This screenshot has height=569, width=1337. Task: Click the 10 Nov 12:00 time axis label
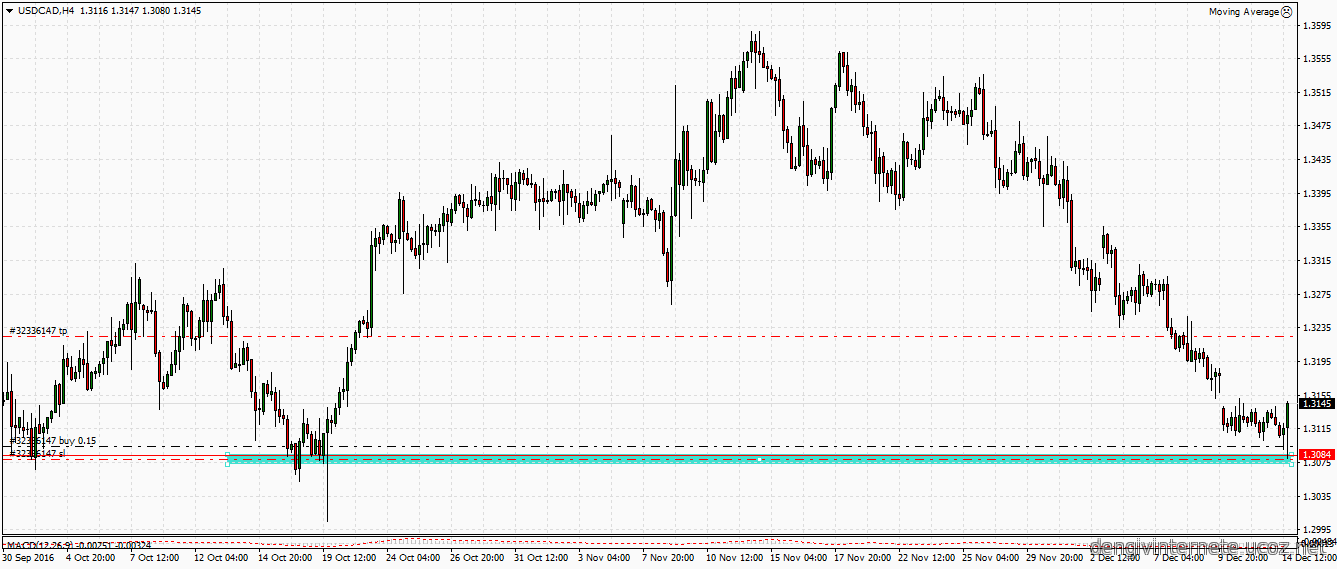click(x=735, y=557)
